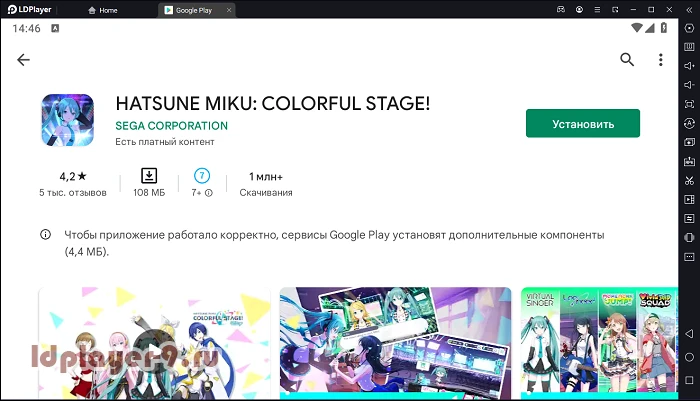The height and width of the screenshot is (401, 700).
Task: Click the LDPlayer logo
Action: point(29,9)
